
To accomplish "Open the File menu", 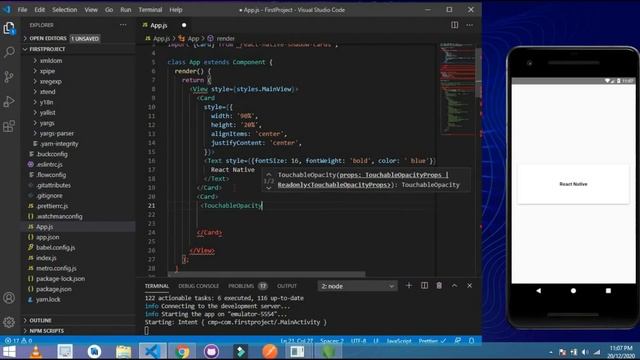I will click(x=22, y=9).
